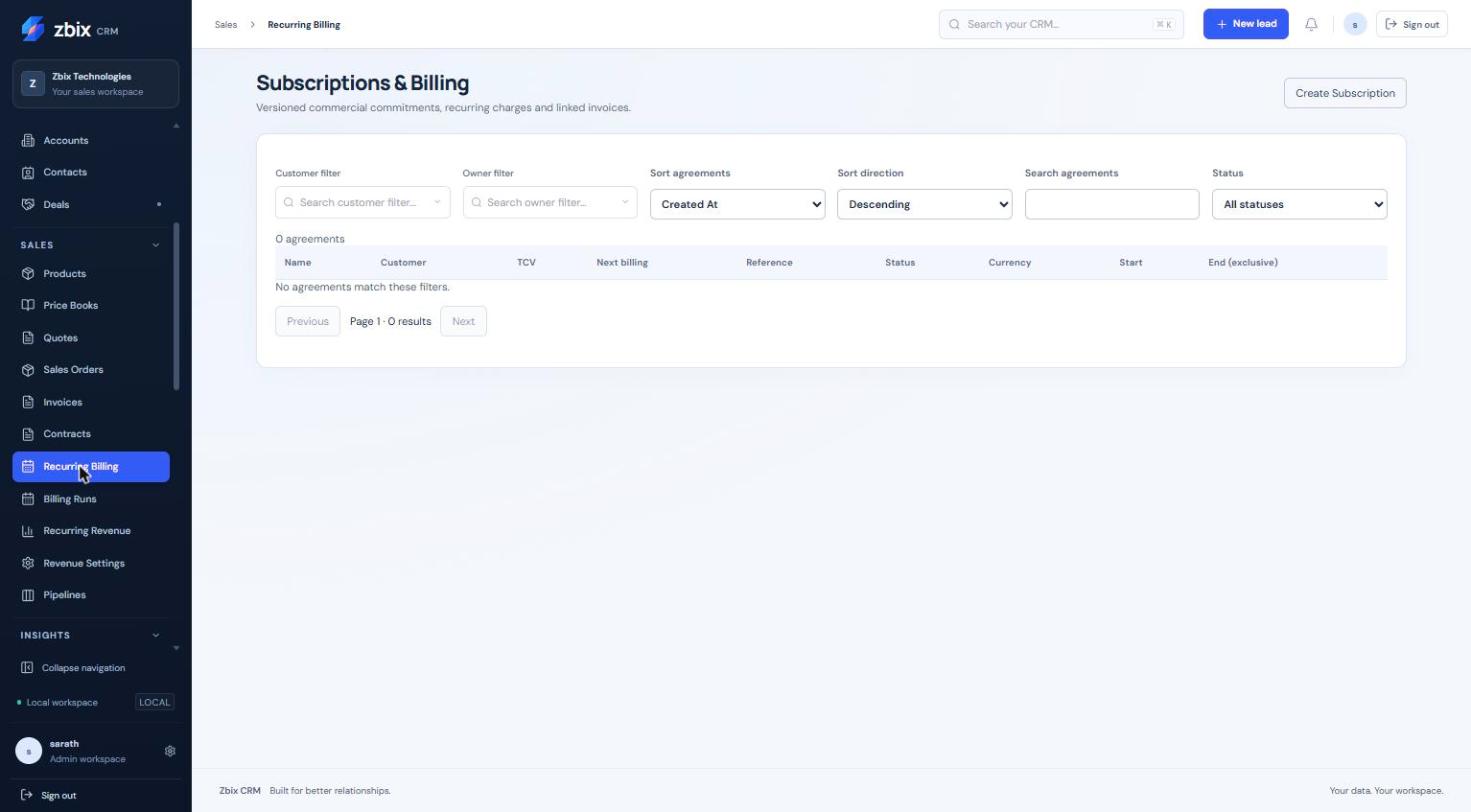The height and width of the screenshot is (812, 1471).
Task: Open Sort agreements dropdown
Action: click(738, 204)
